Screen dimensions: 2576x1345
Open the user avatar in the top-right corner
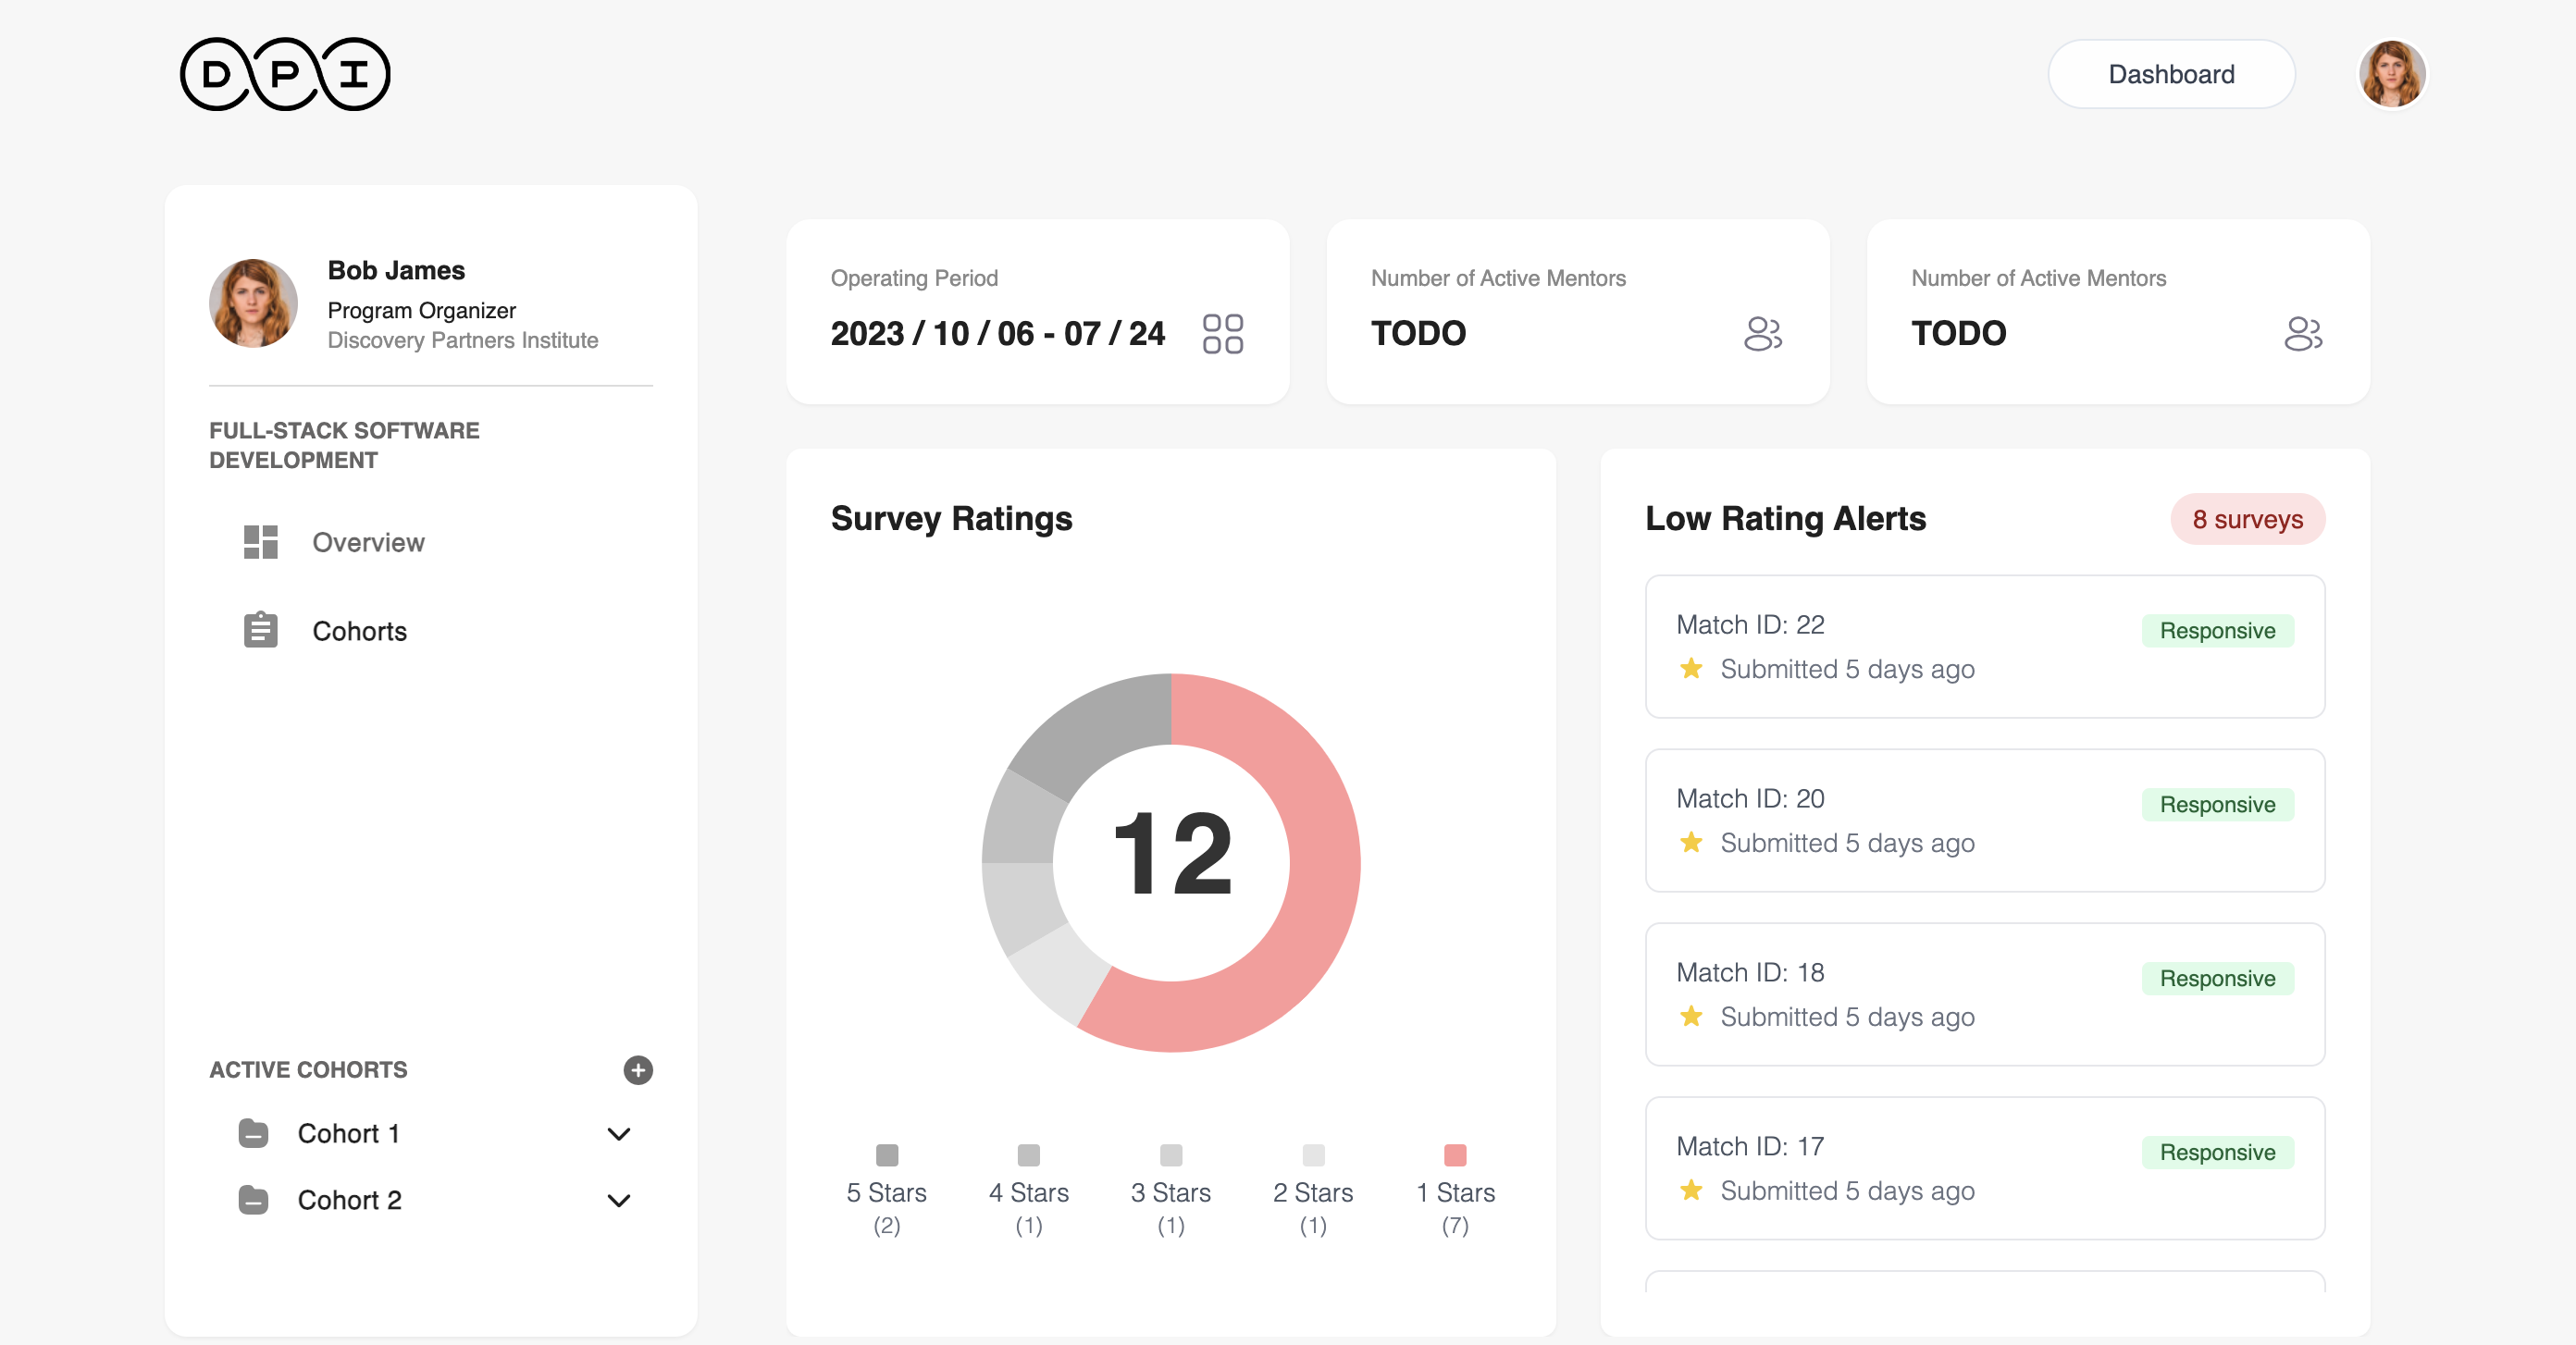pyautogui.click(x=2392, y=74)
